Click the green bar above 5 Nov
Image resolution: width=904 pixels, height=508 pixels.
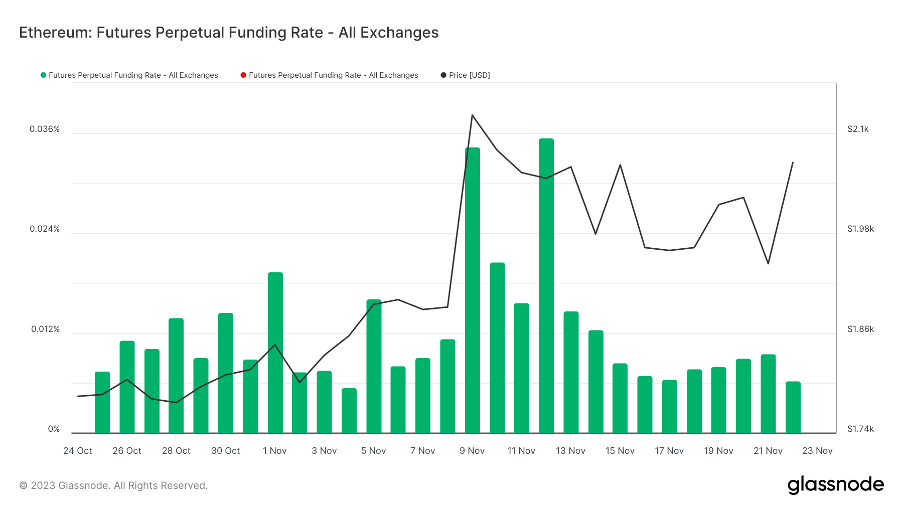click(x=373, y=365)
